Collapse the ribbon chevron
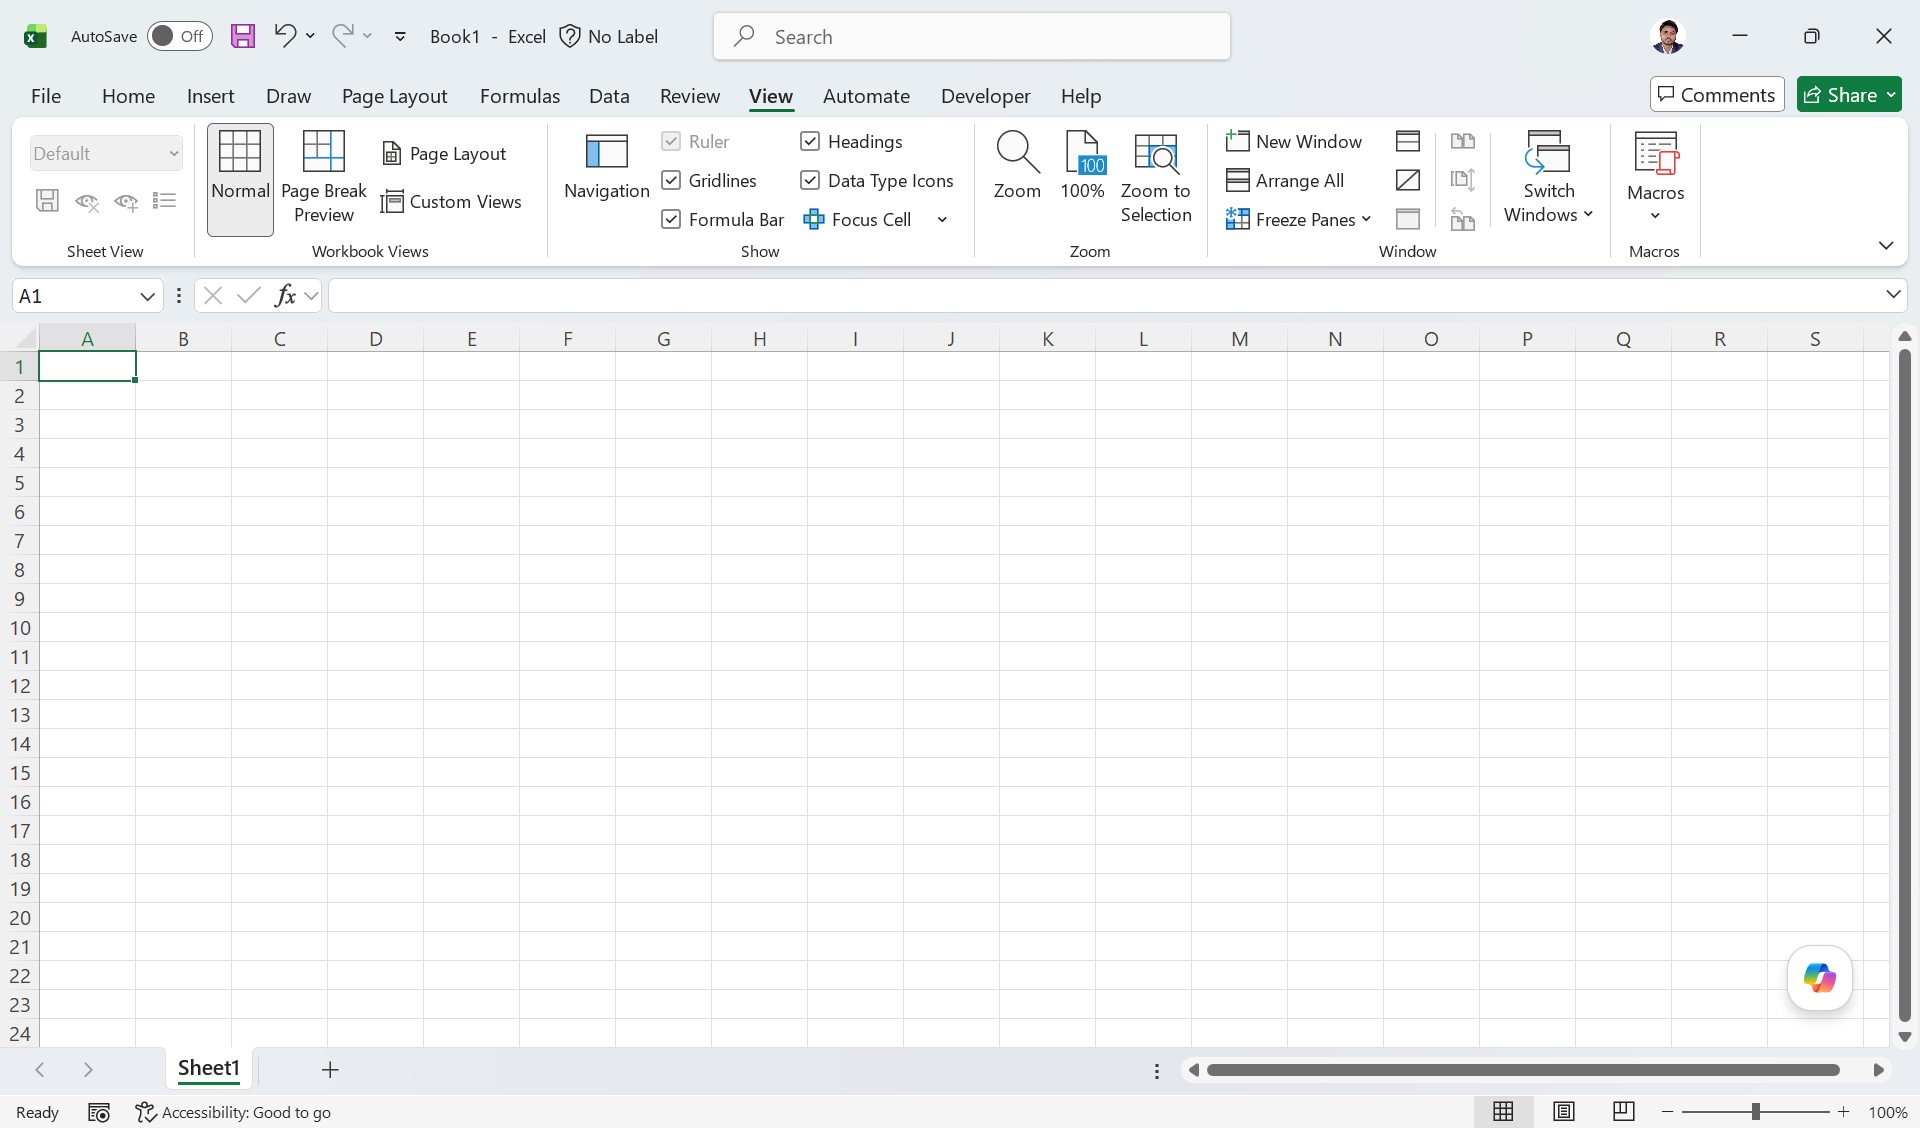The width and height of the screenshot is (1920, 1128). click(x=1886, y=245)
